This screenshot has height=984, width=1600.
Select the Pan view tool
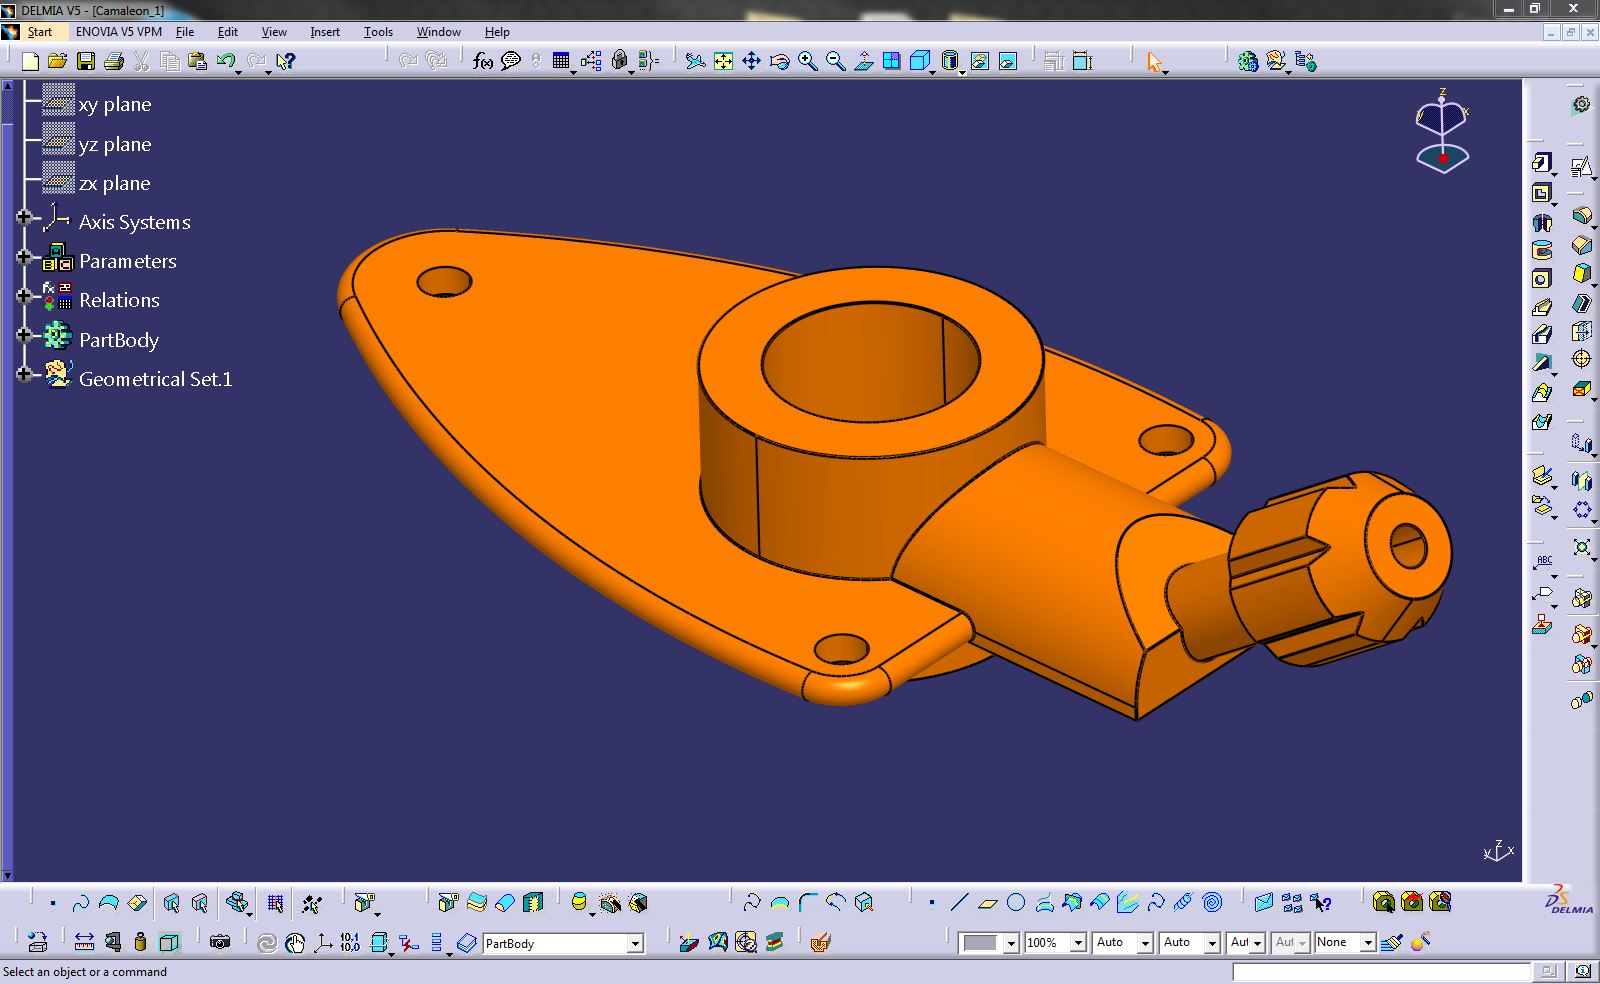[x=751, y=61]
